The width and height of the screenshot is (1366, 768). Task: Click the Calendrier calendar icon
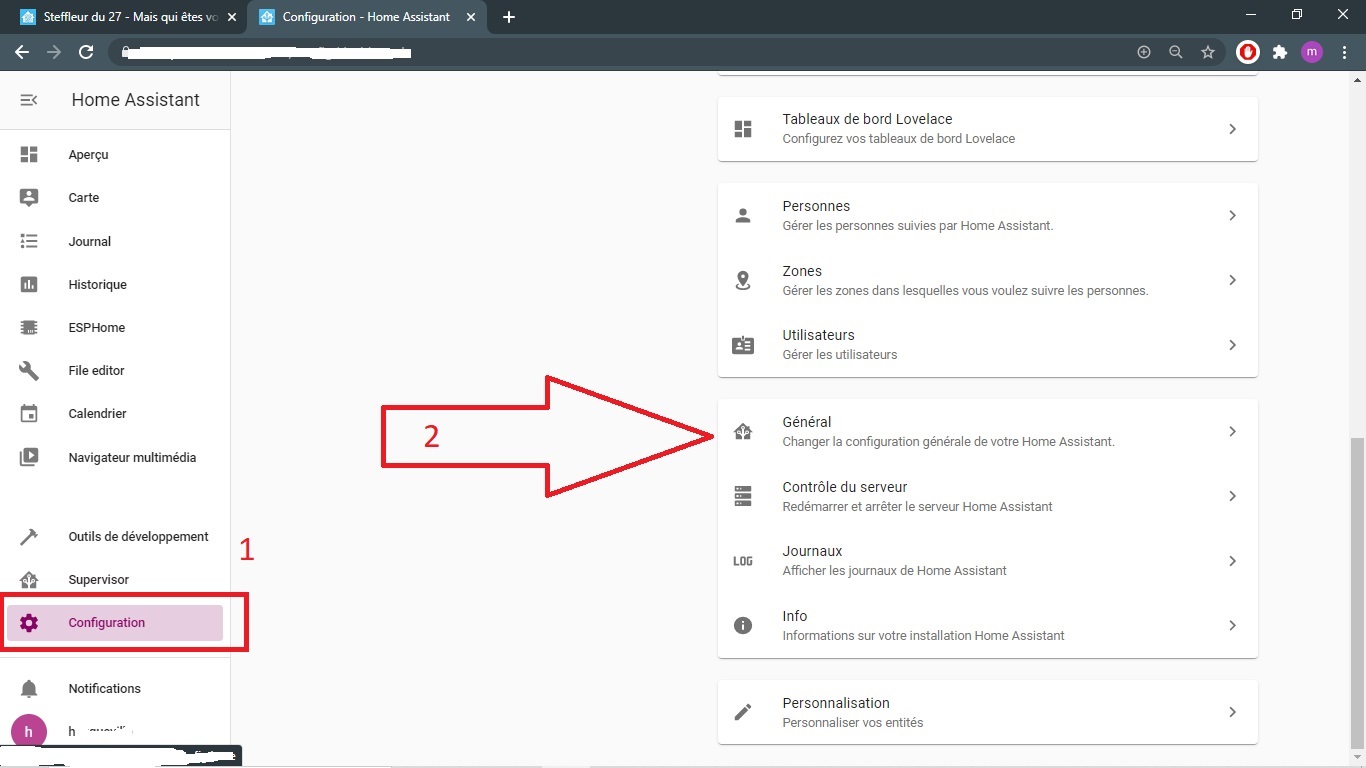[x=29, y=414]
